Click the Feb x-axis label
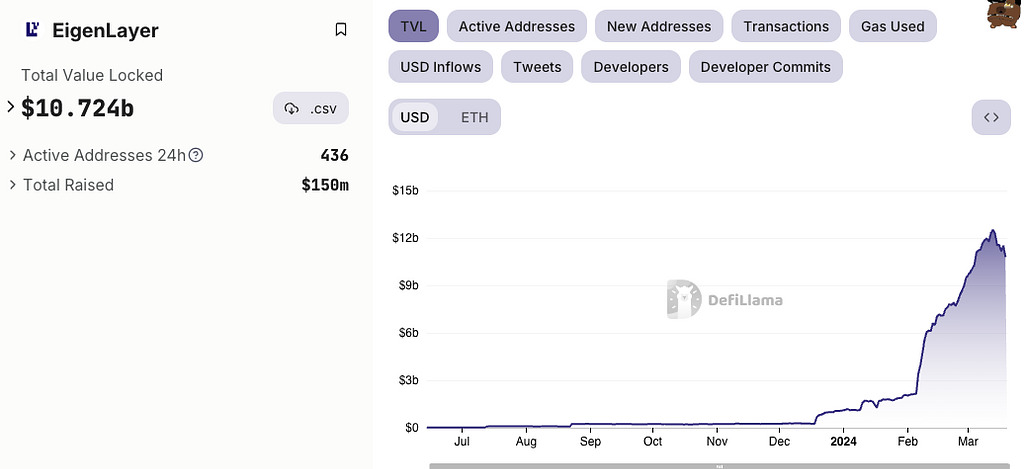 tap(907, 442)
